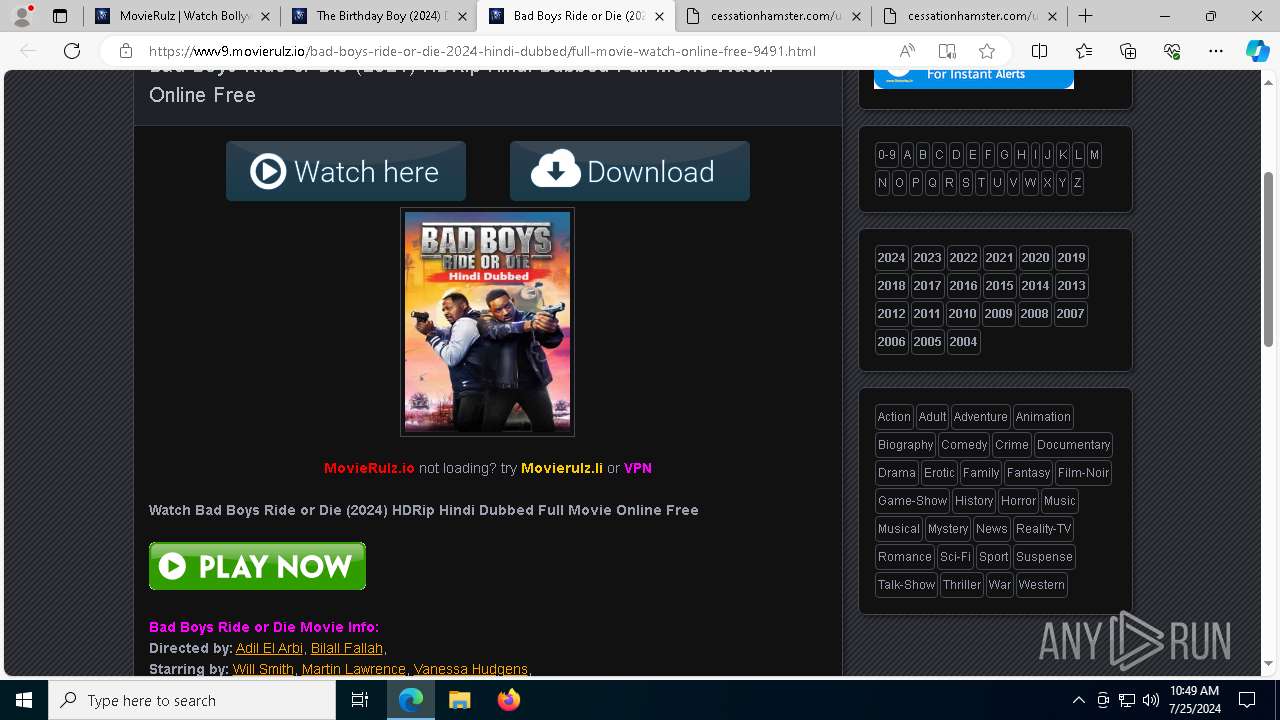The image size is (1280, 720).
Task: Click the green PLAY NOW button
Action: click(x=257, y=566)
